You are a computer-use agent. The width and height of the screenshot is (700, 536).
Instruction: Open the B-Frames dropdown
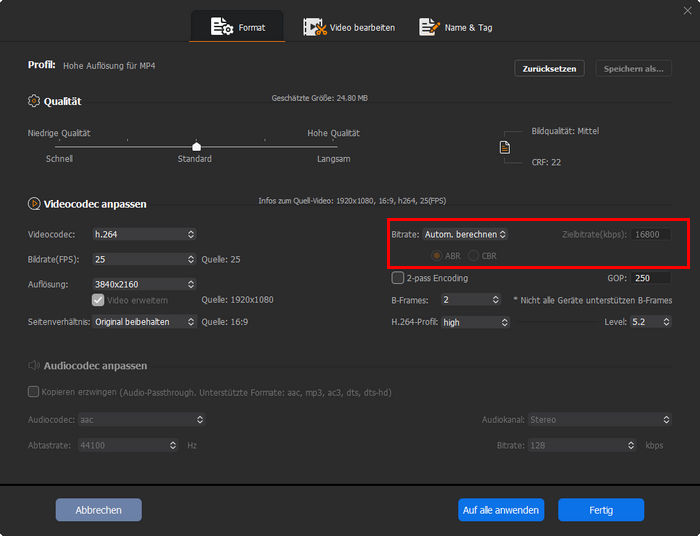[x=471, y=300]
